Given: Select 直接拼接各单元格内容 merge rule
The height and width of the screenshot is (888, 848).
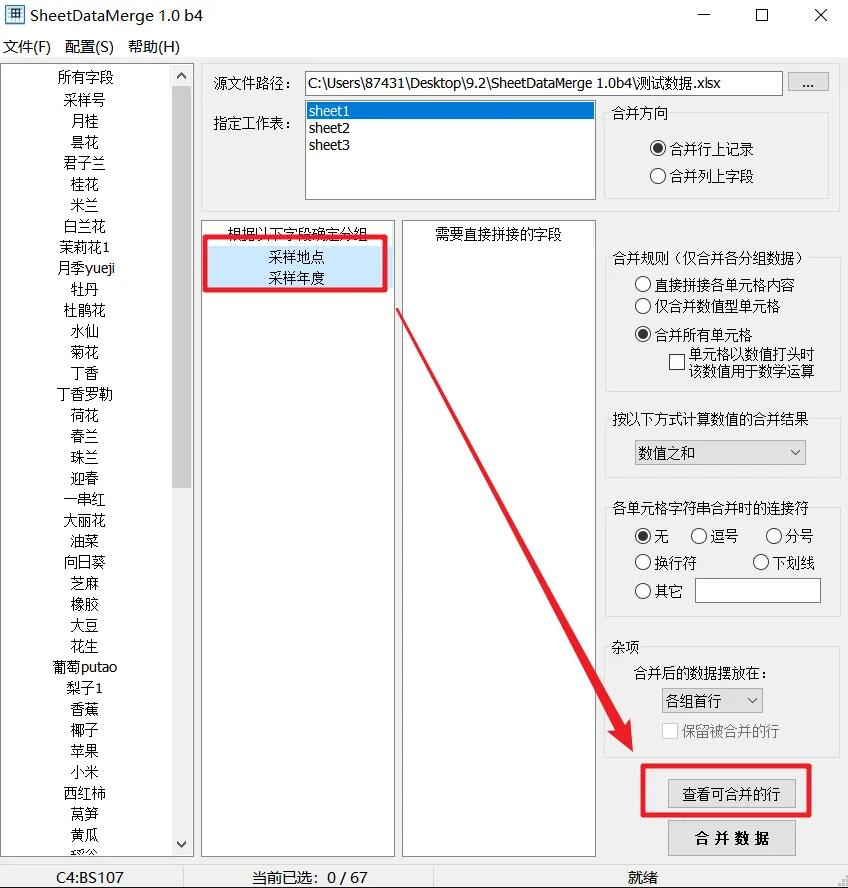Looking at the screenshot, I should click(x=644, y=285).
